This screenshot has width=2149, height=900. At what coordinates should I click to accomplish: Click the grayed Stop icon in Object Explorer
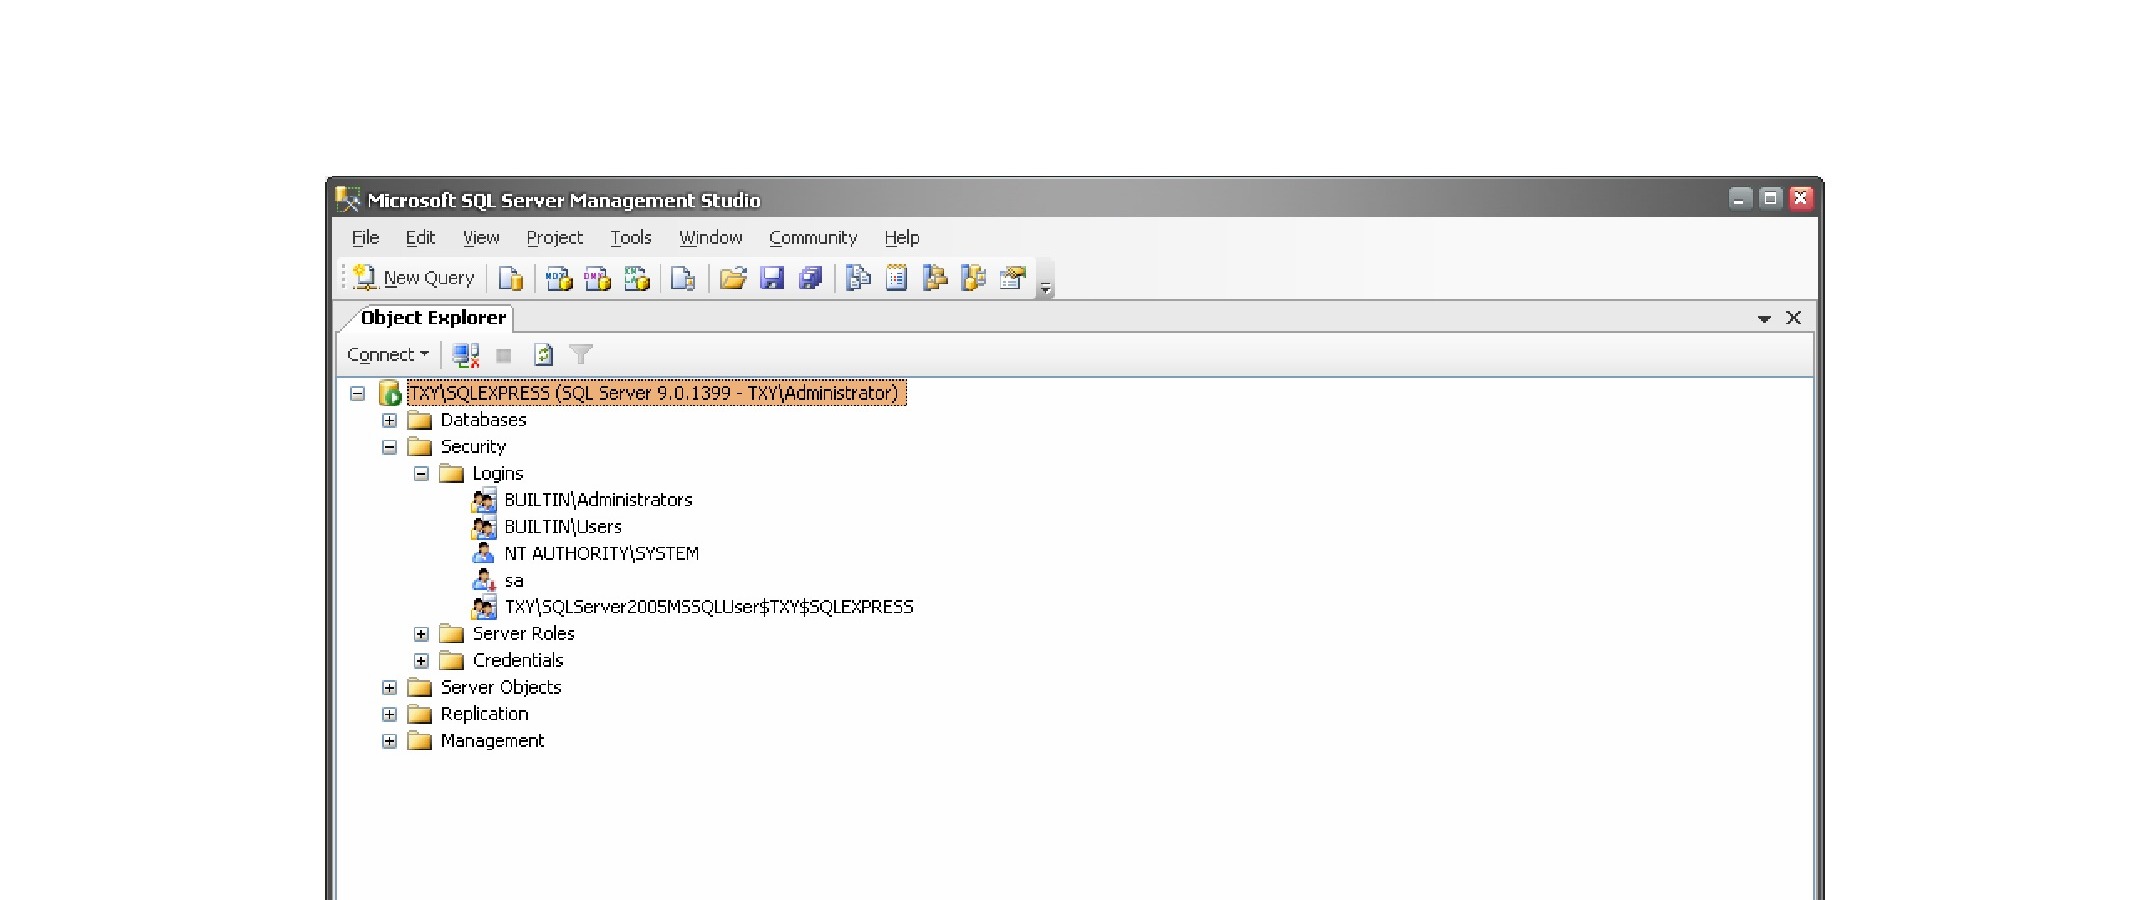(504, 355)
